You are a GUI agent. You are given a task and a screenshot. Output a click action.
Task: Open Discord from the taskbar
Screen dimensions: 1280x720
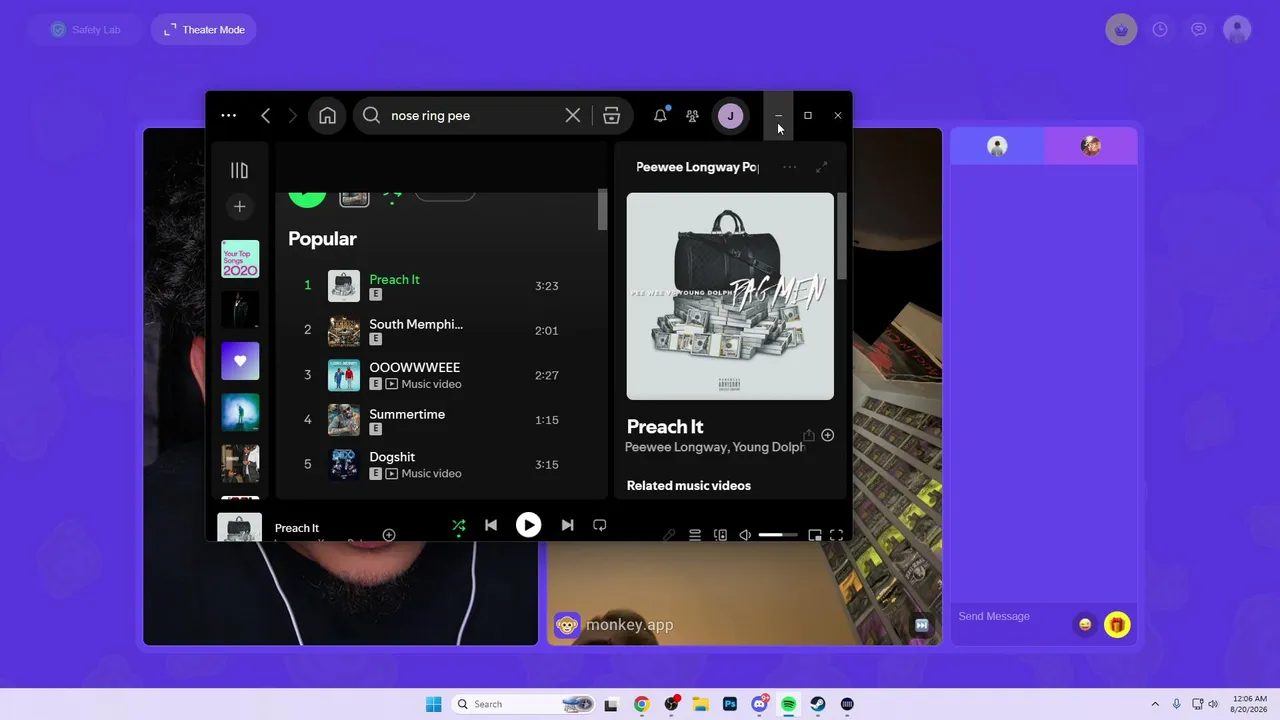coord(759,704)
